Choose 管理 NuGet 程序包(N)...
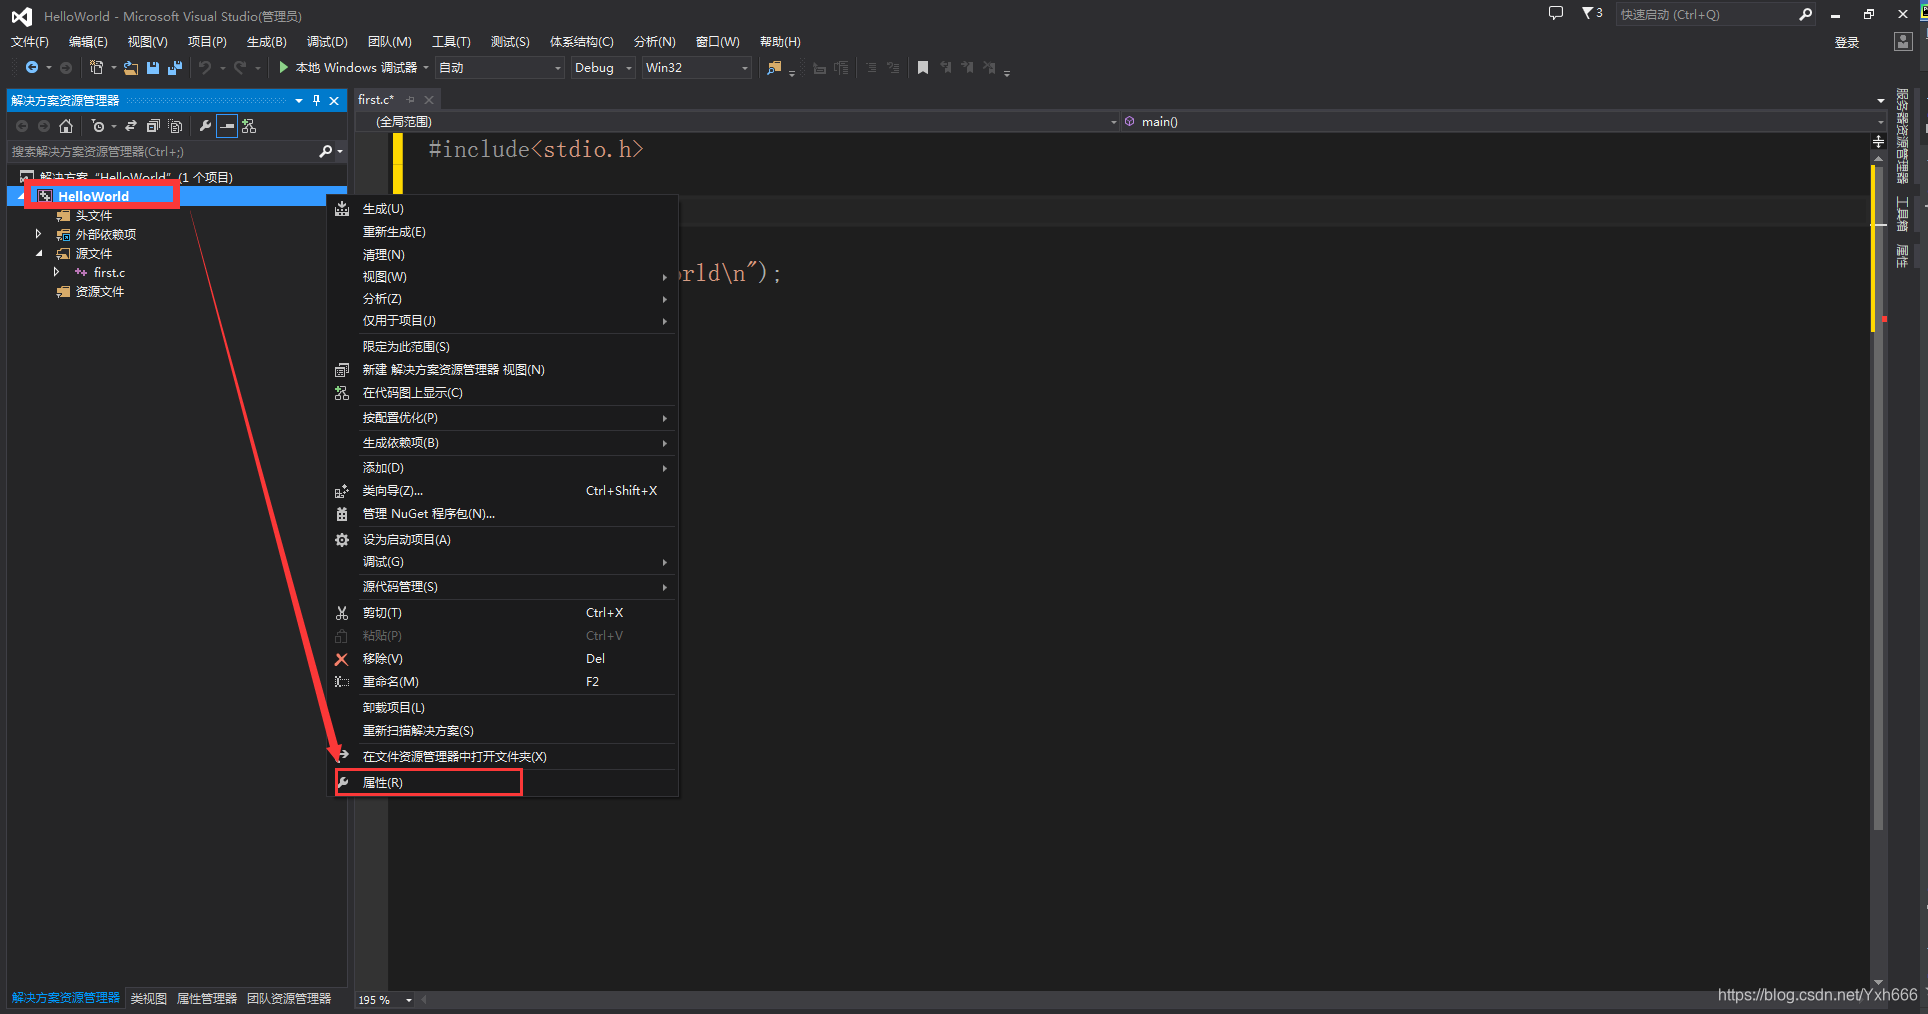The width and height of the screenshot is (1928, 1014). pos(504,514)
